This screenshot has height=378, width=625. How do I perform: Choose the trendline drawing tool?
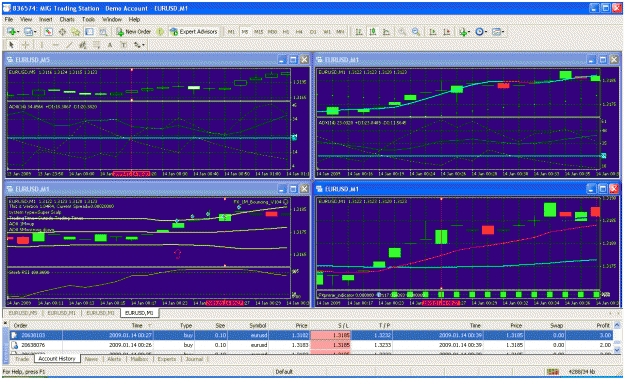69,45
